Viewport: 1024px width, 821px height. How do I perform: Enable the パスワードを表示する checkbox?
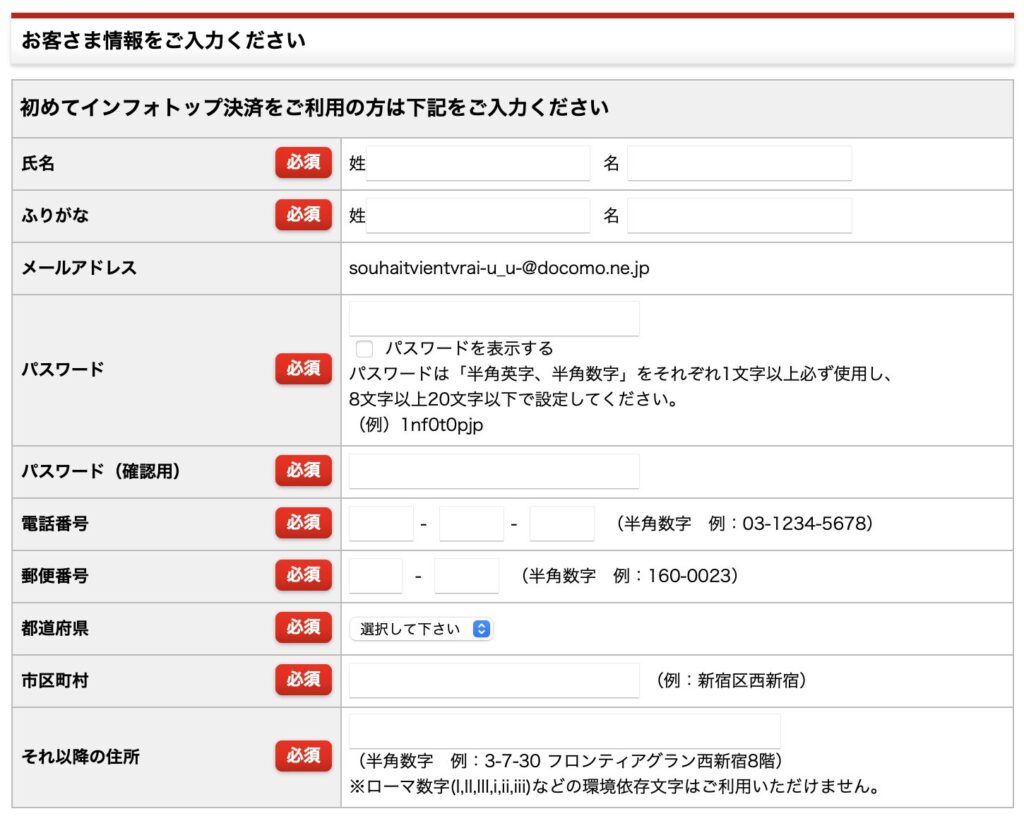365,349
